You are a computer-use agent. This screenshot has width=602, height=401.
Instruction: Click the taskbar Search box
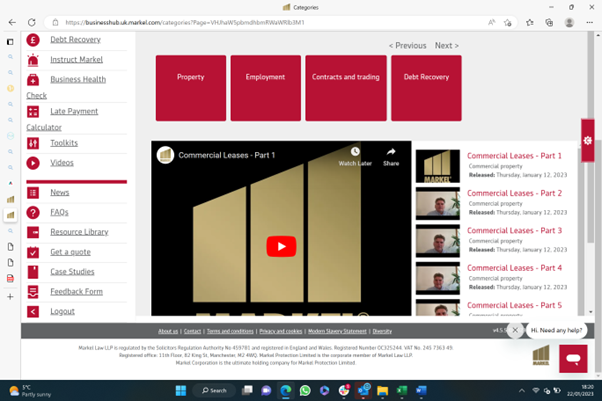click(214, 391)
